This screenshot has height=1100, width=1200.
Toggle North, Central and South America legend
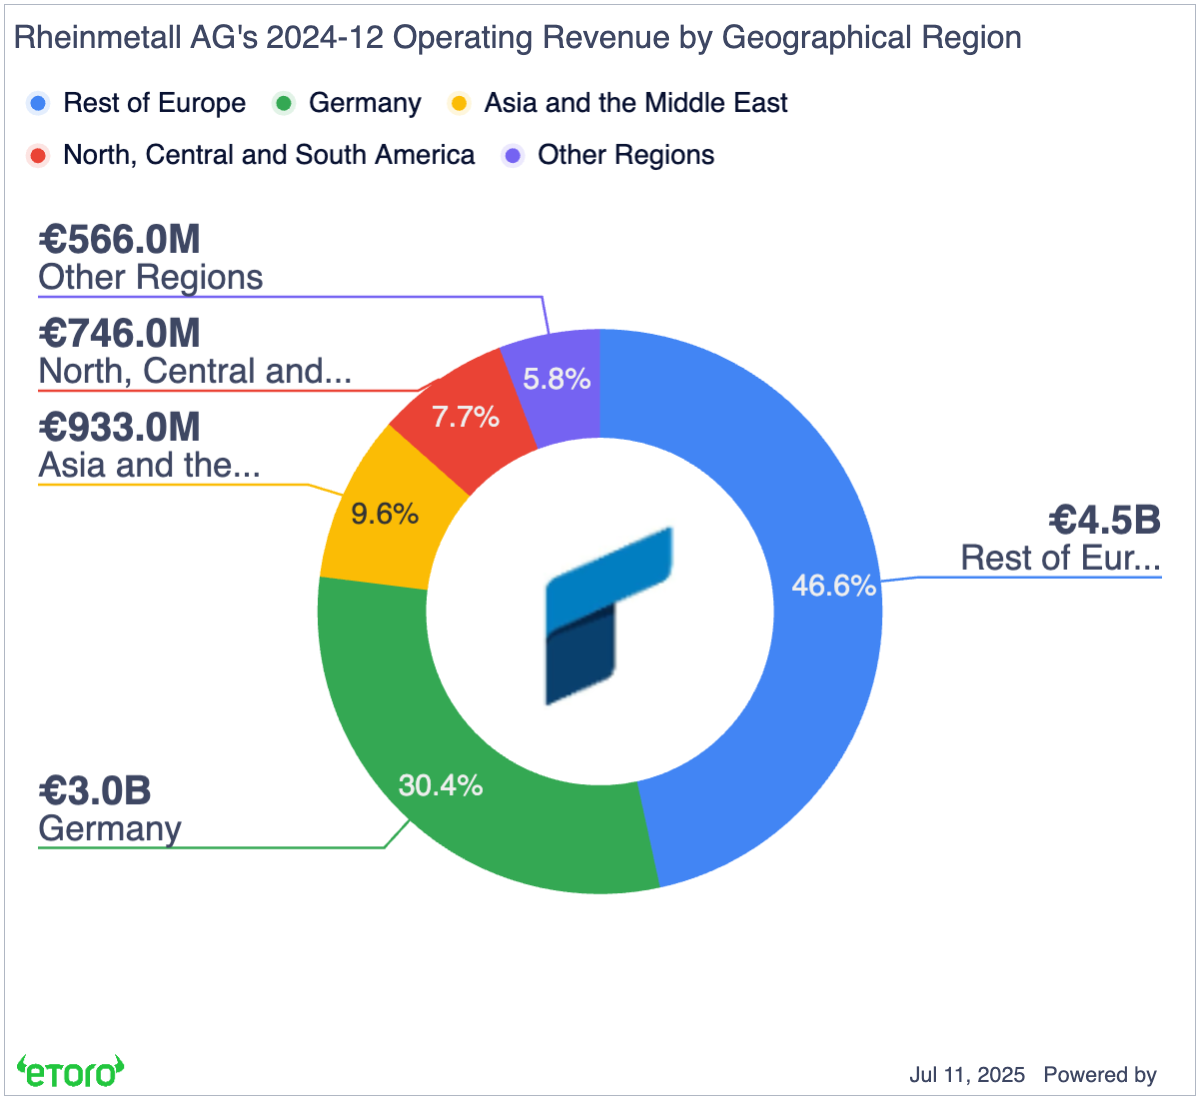(x=251, y=155)
